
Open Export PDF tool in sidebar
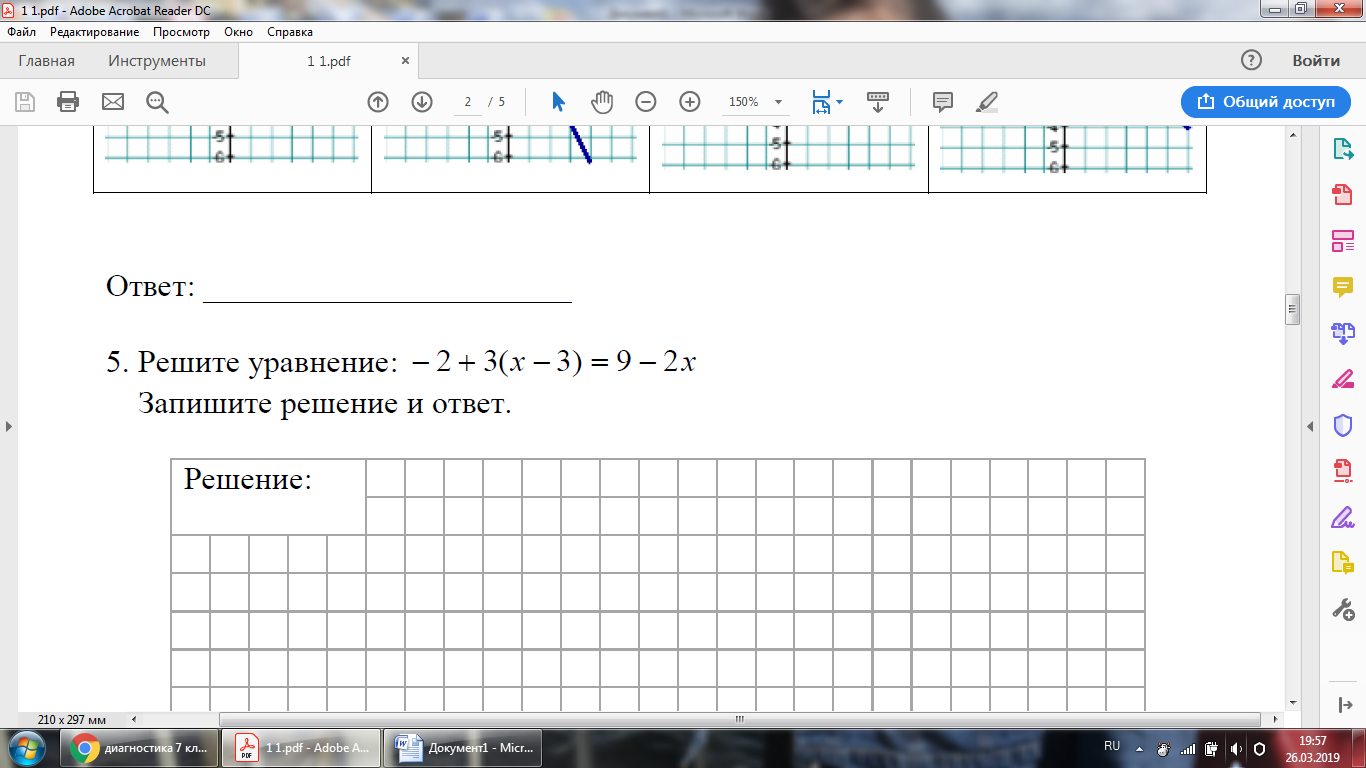[x=1343, y=150]
